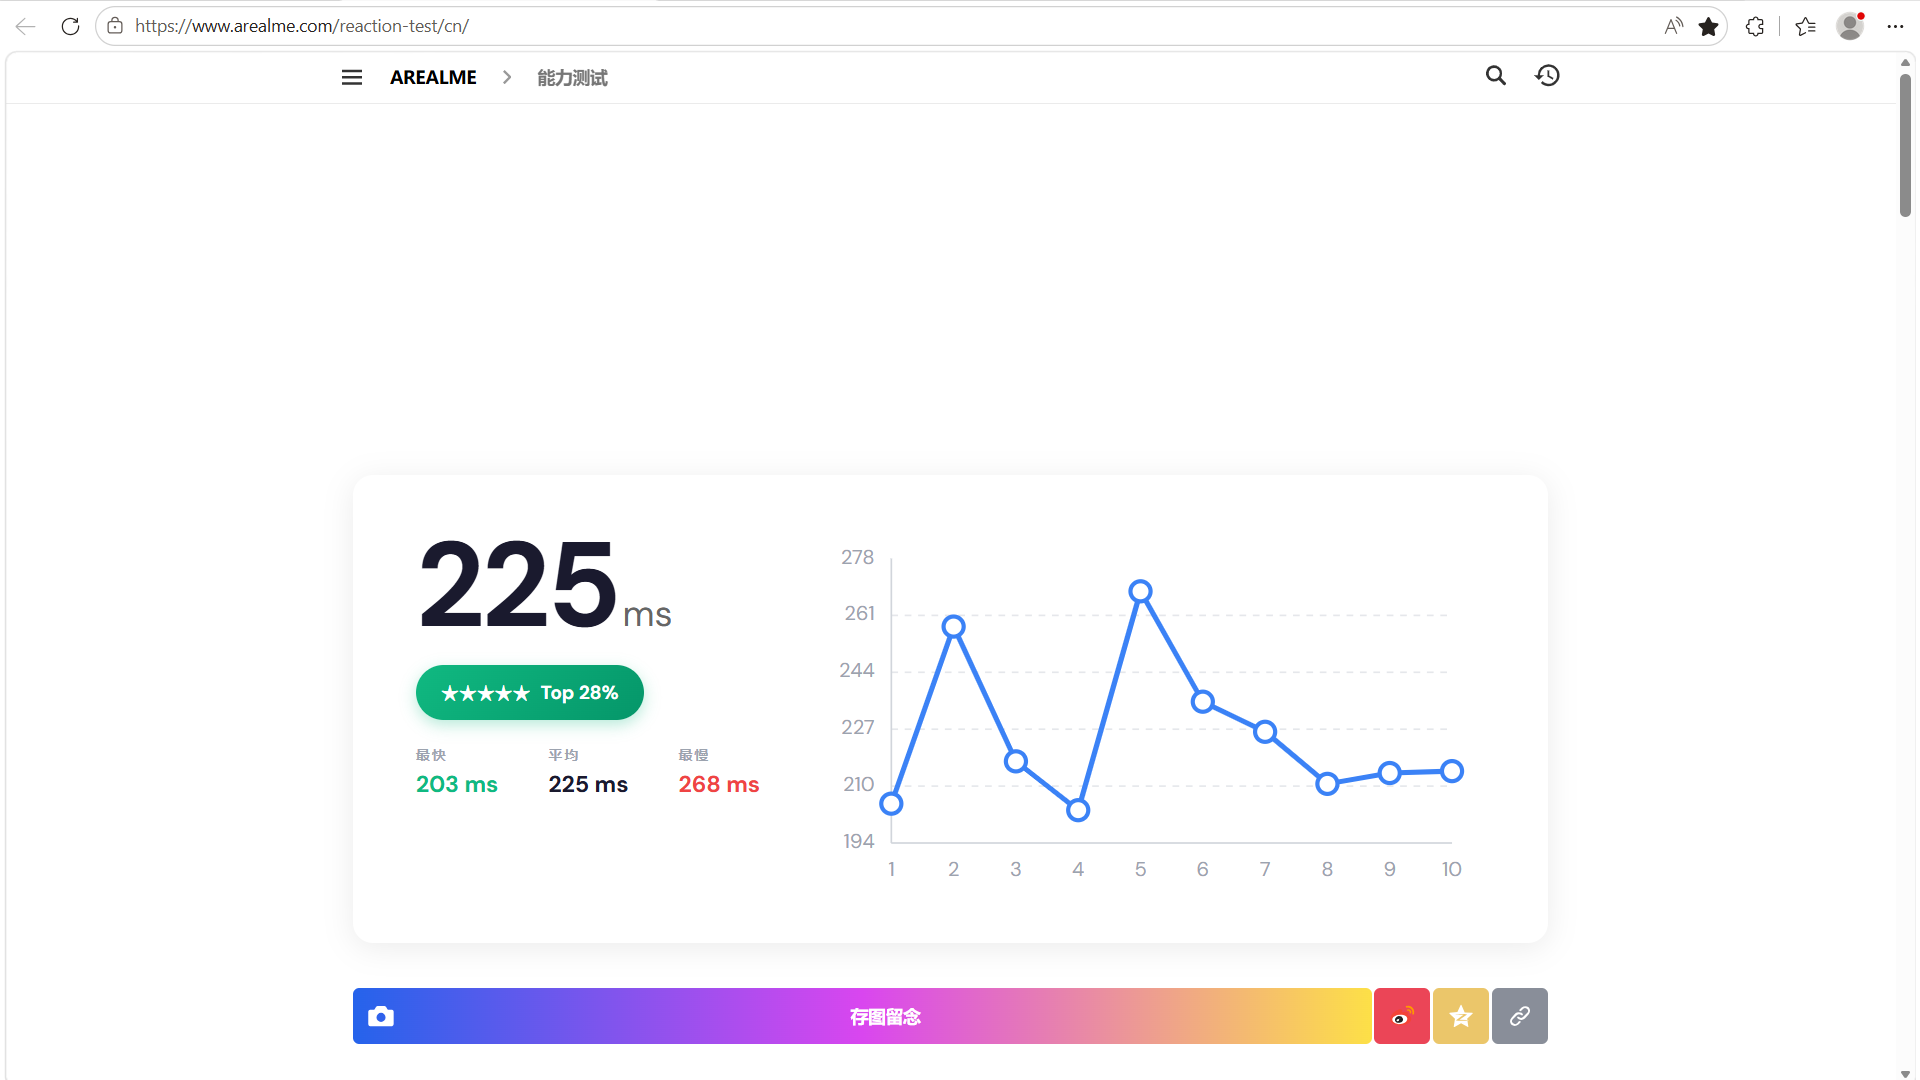Click the scrollbar up arrow
Image resolution: width=1920 pixels, height=1080 pixels.
(1905, 62)
